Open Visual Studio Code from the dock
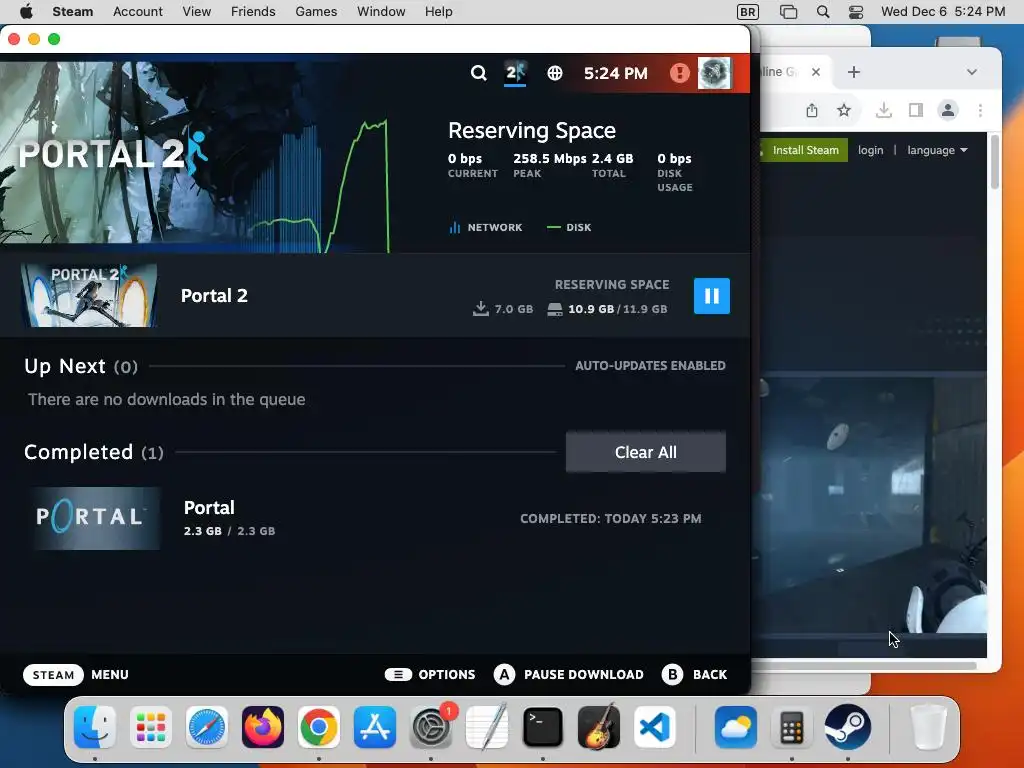 pyautogui.click(x=655, y=727)
